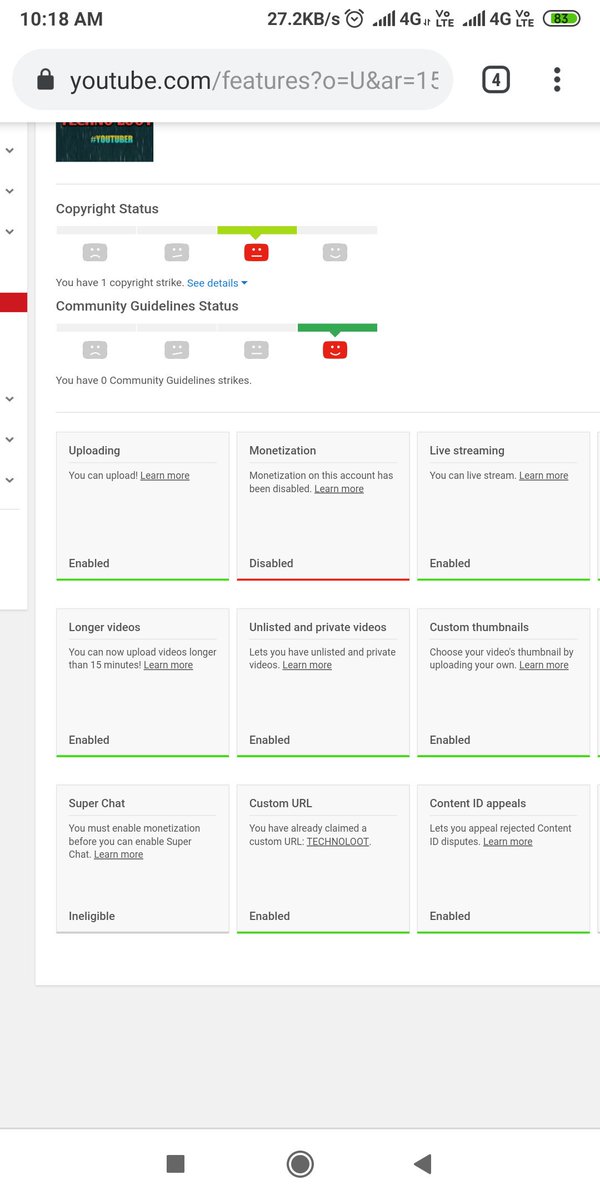Tap the Enabled status in Live streaming card
This screenshot has height=1200, width=600.
[x=450, y=563]
